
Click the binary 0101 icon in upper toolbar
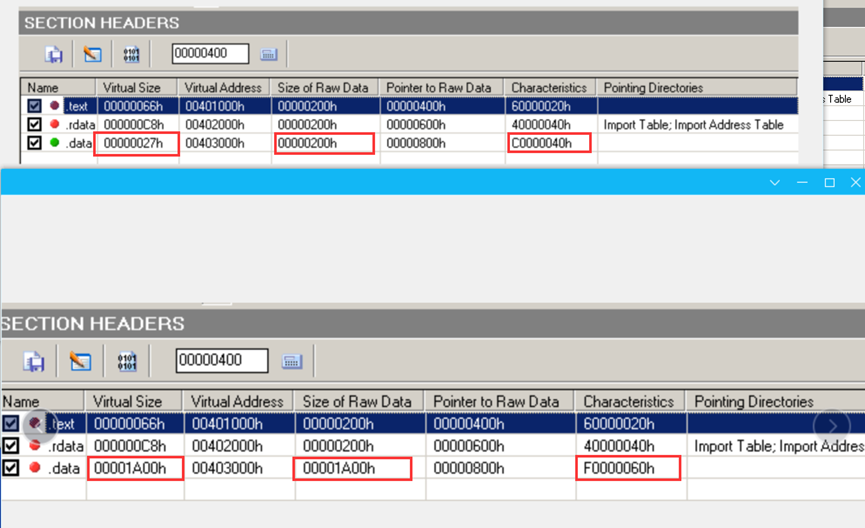point(131,54)
